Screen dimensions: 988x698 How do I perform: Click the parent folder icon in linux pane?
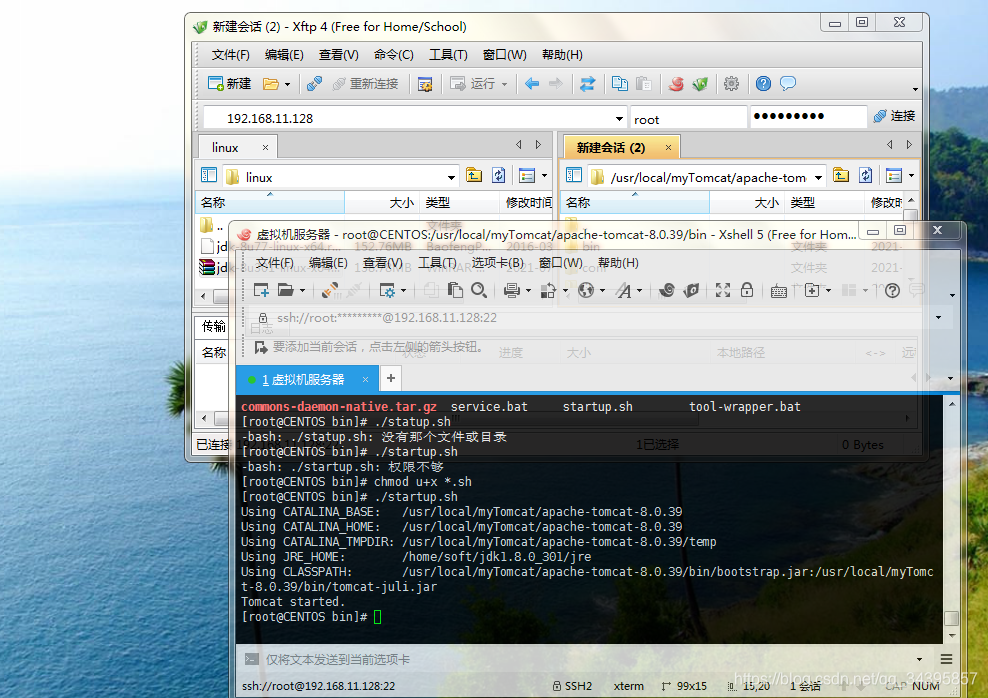coord(474,176)
